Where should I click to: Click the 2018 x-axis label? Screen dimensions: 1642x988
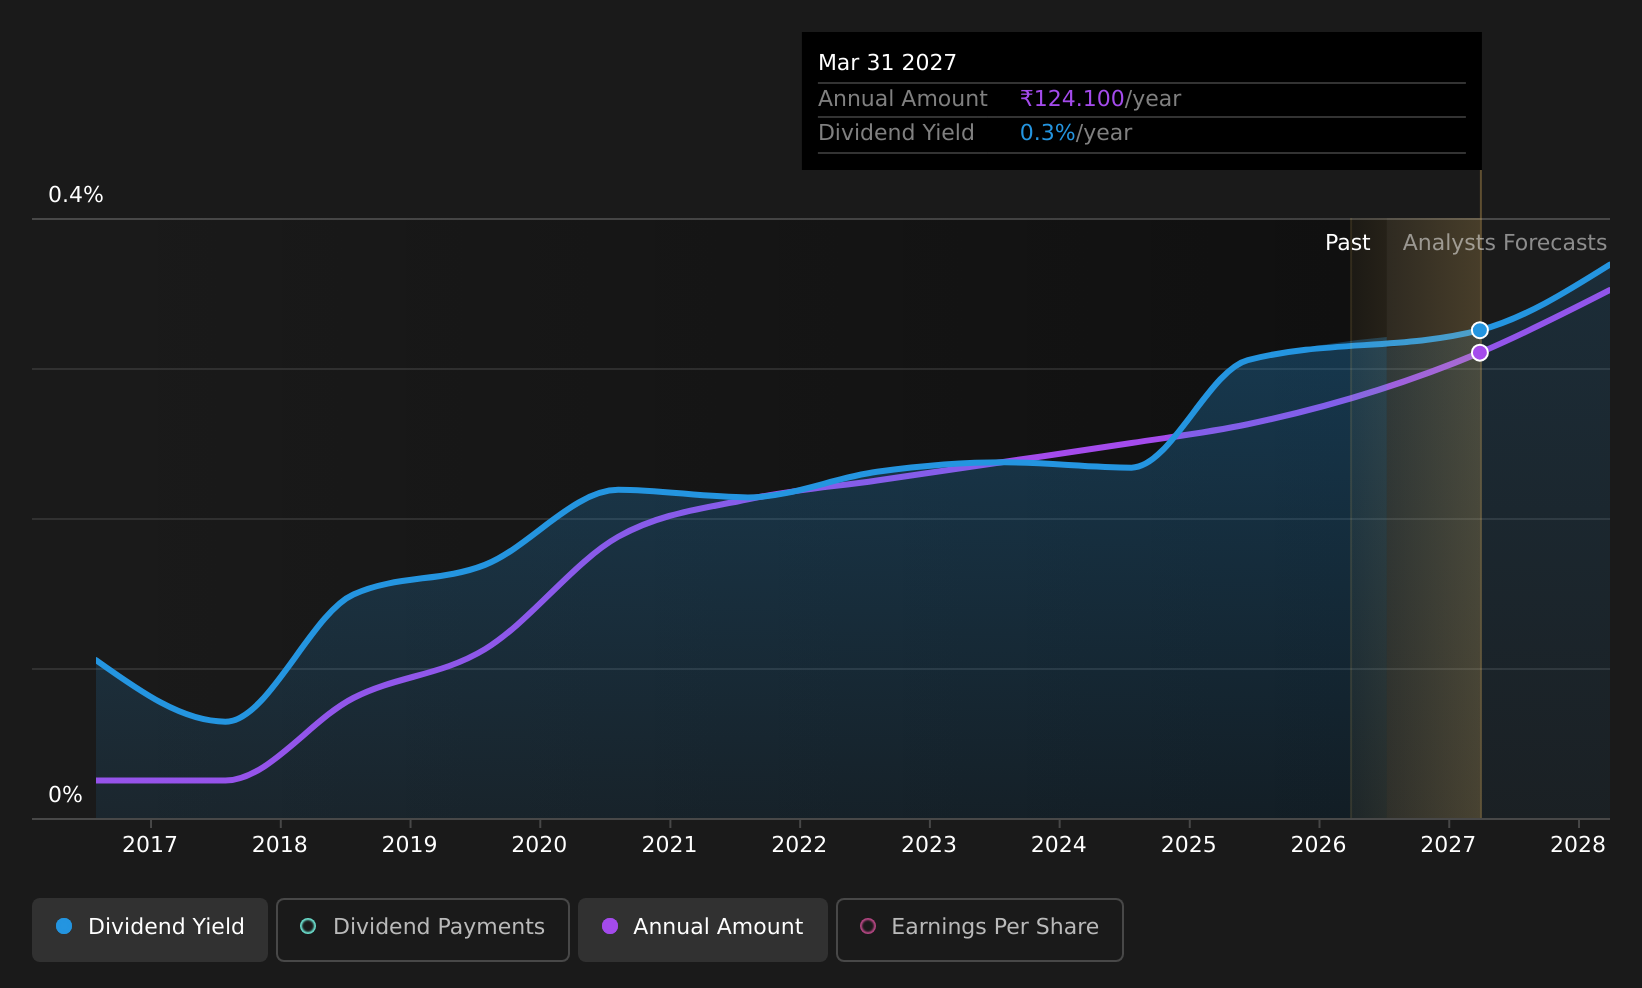click(x=280, y=845)
